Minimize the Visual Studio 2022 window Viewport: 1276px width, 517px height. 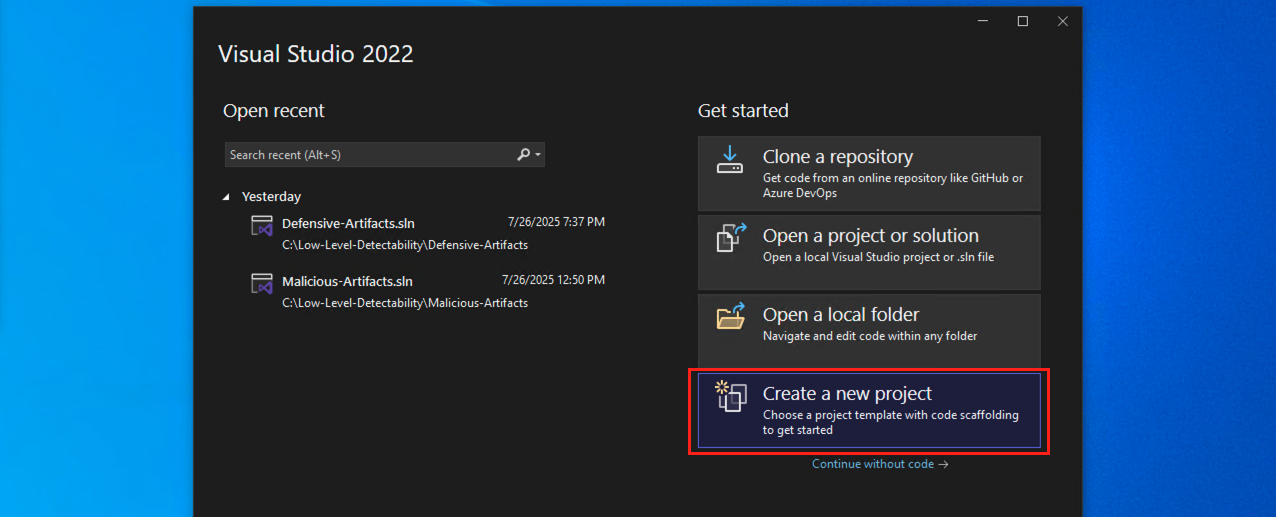tap(982, 21)
